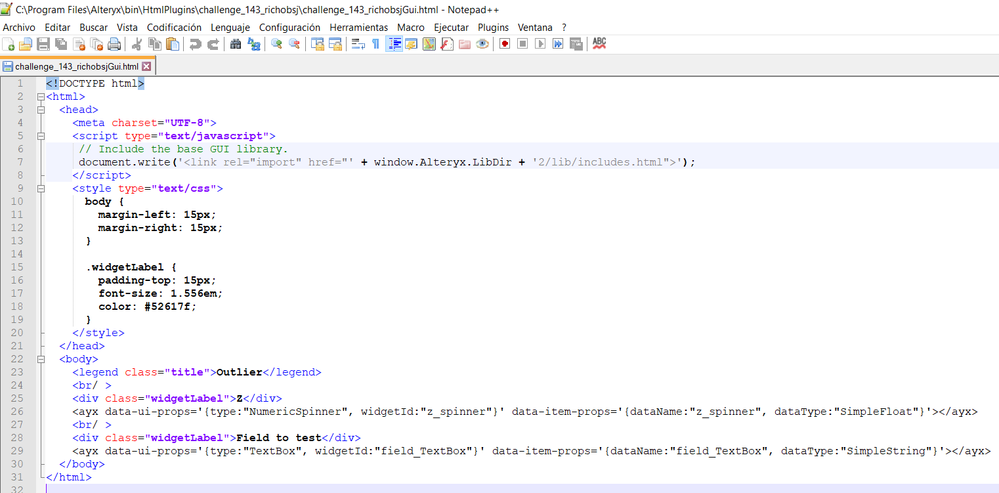Show the Document Map panel icon
Image resolution: width=999 pixels, height=493 pixels.
point(429,44)
